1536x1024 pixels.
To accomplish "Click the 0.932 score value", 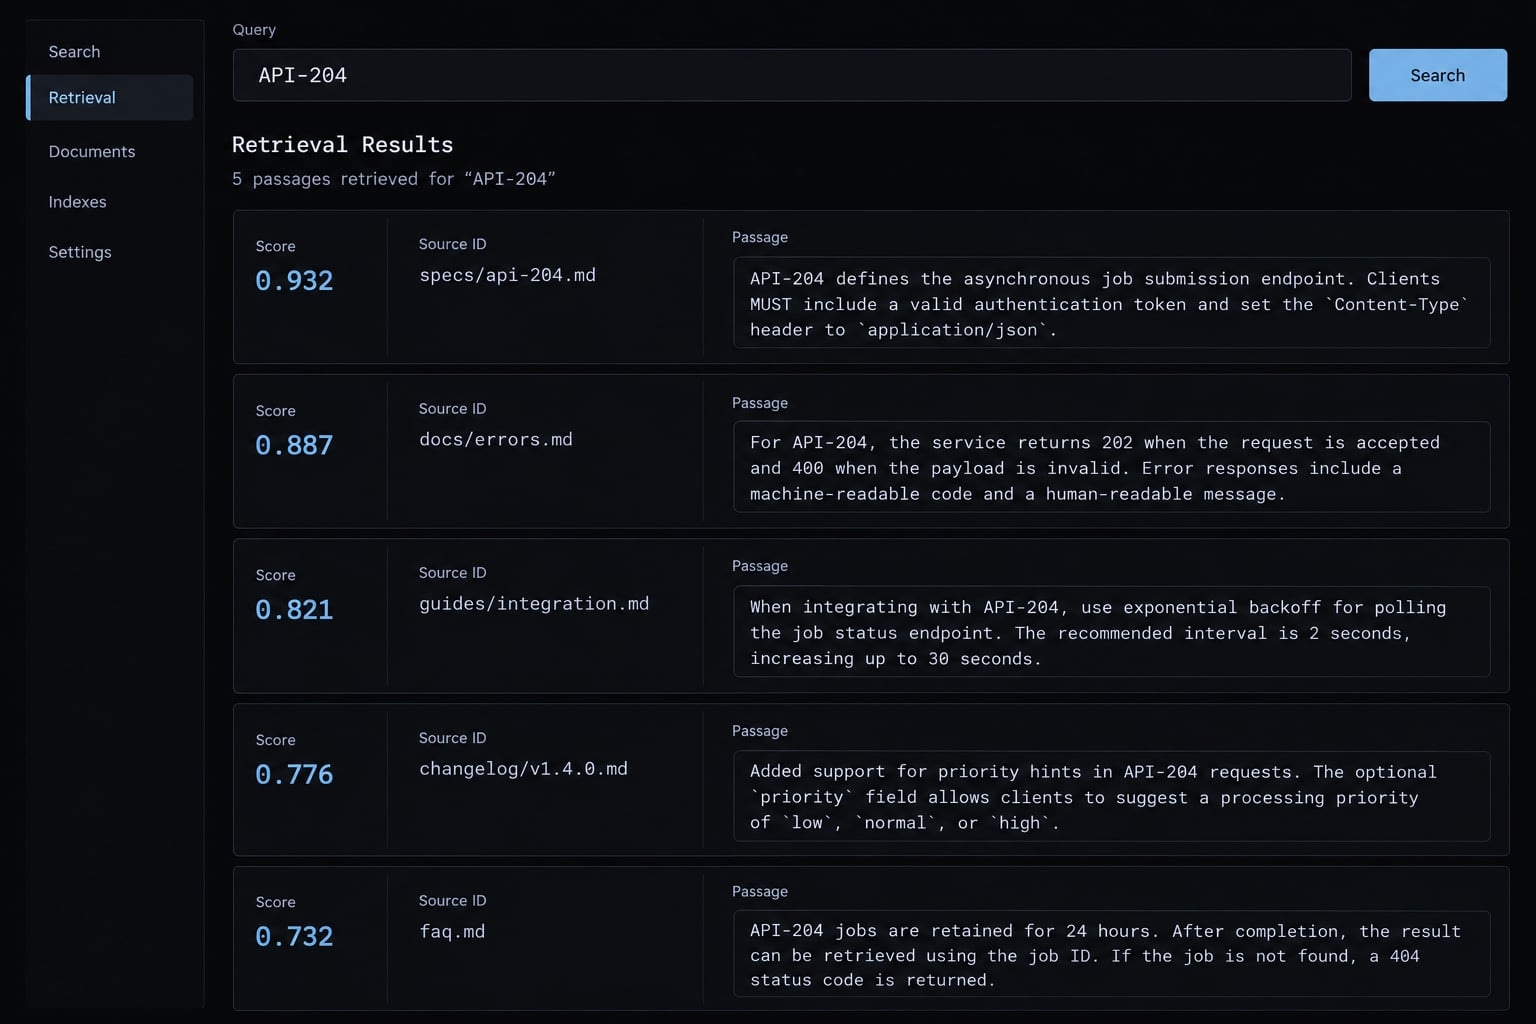I will point(294,281).
